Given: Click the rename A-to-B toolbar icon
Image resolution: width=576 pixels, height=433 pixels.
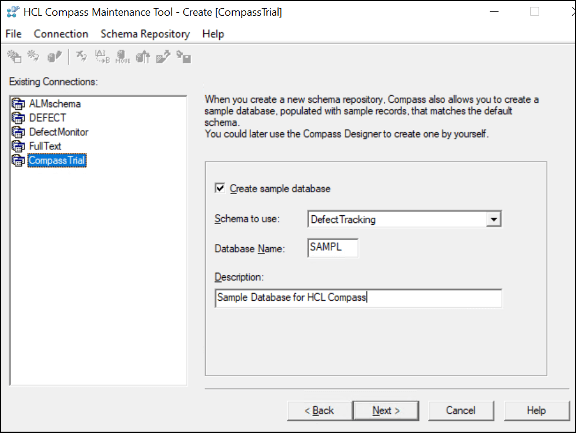Looking at the screenshot, I should [102, 57].
